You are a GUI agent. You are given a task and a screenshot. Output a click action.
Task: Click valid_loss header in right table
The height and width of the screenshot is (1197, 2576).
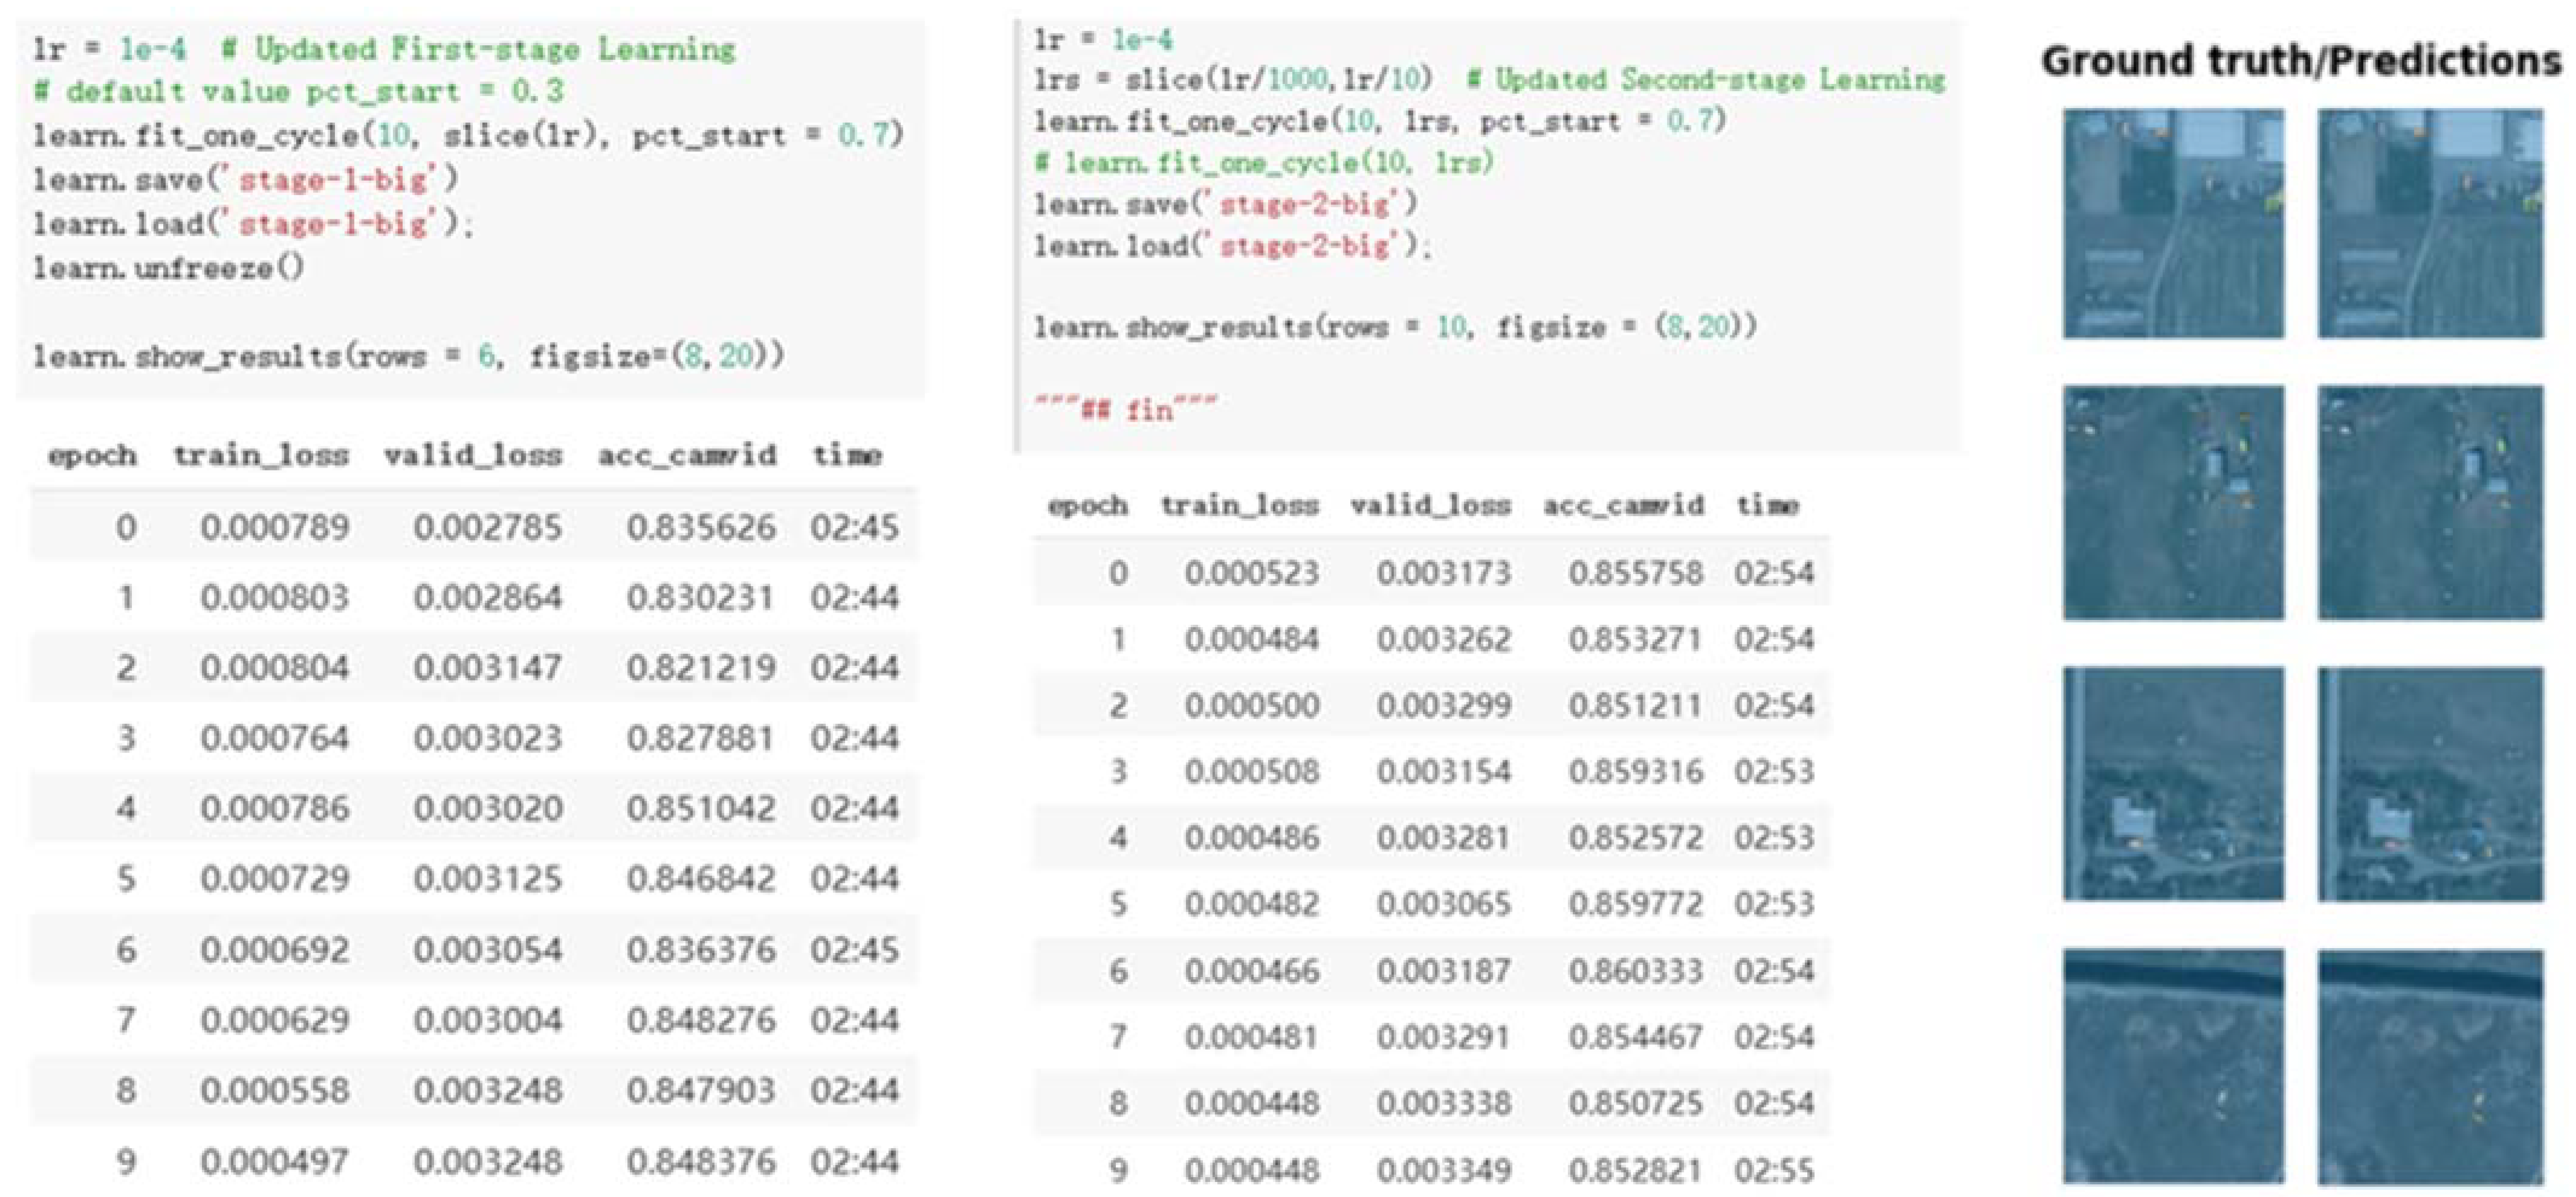[x=1430, y=505]
